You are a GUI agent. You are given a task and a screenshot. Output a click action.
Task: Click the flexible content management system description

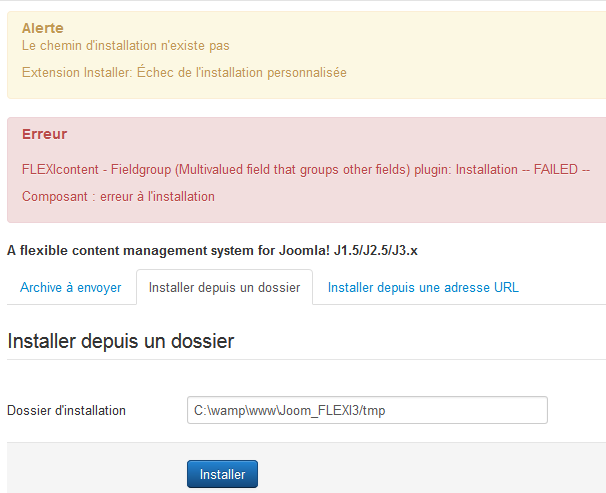(x=212, y=251)
